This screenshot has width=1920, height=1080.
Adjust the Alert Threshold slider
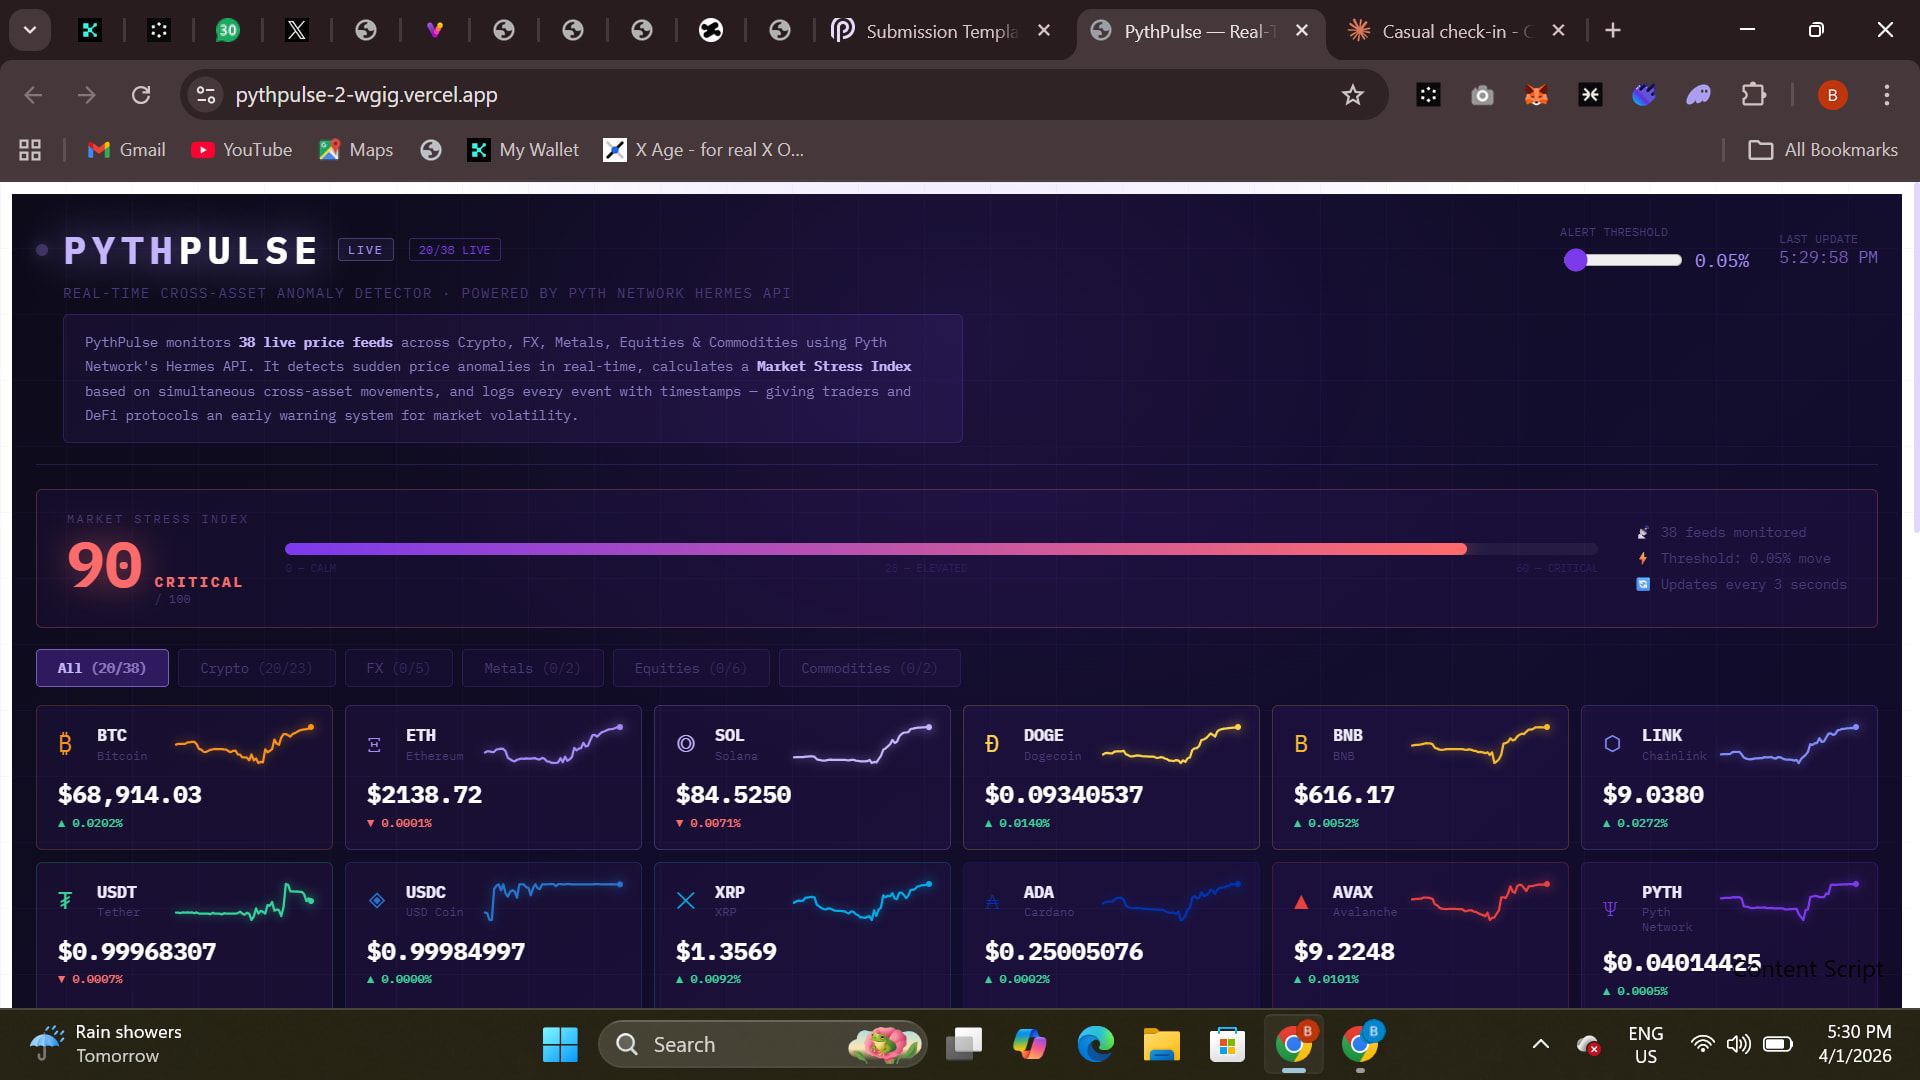[1623, 260]
